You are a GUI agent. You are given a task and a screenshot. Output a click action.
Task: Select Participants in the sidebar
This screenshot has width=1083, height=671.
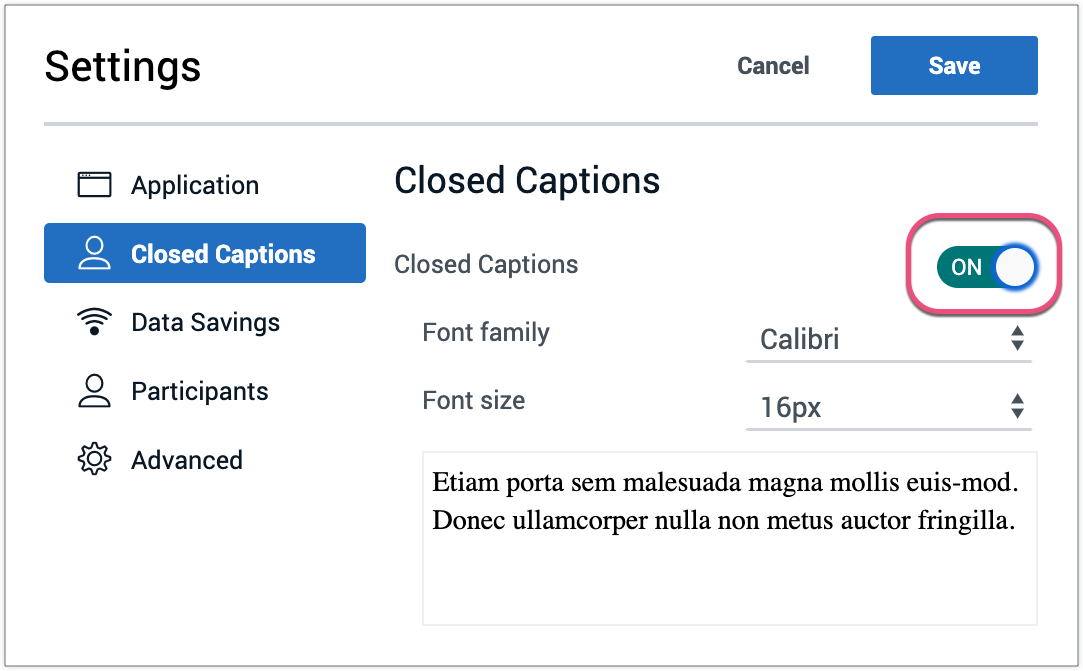(199, 390)
